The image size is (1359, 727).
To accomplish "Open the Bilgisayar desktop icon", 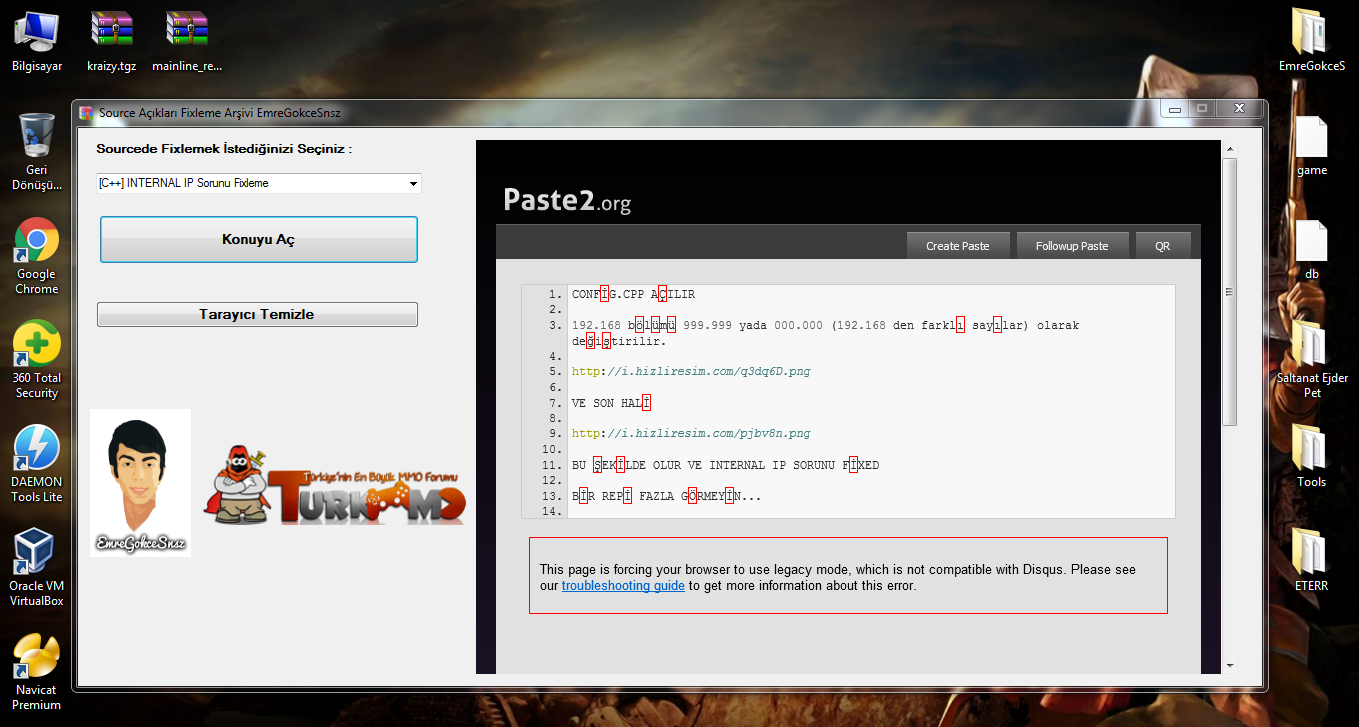I will point(37,40).
